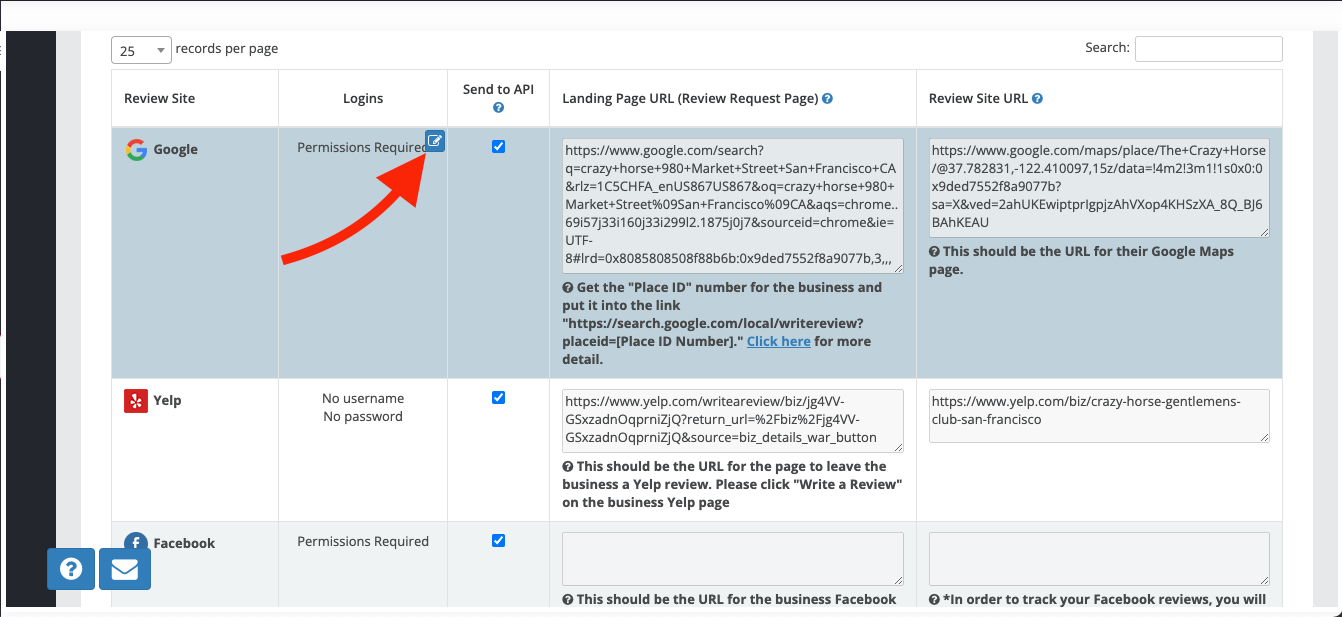Click the Facebook Landing Page URL textarea
Viewport: 1342px width, 617px height.
click(x=732, y=558)
